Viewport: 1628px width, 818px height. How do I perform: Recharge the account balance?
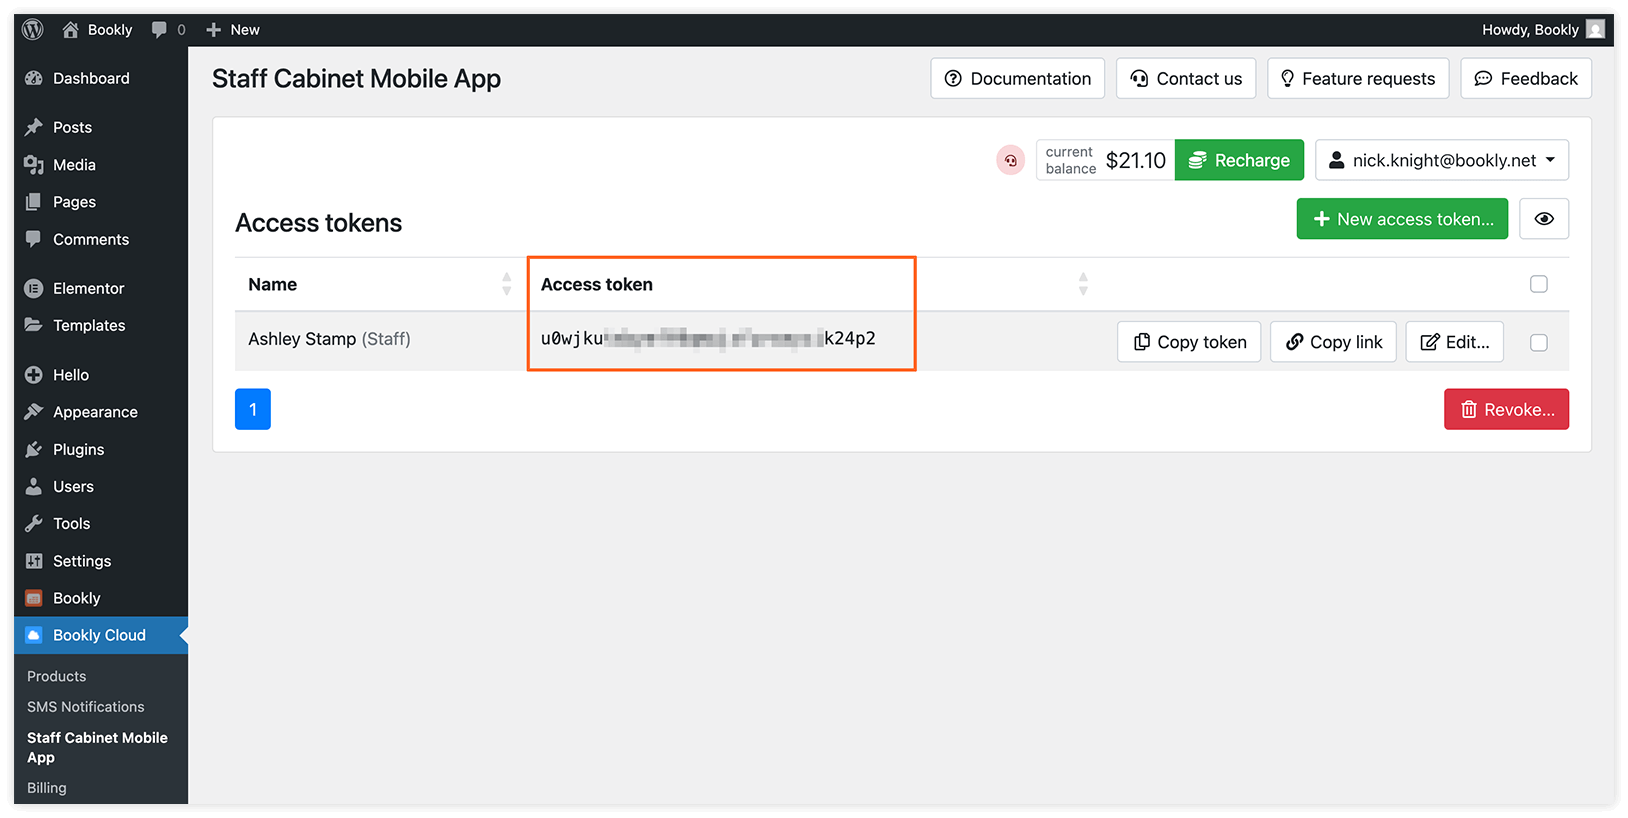(x=1239, y=160)
